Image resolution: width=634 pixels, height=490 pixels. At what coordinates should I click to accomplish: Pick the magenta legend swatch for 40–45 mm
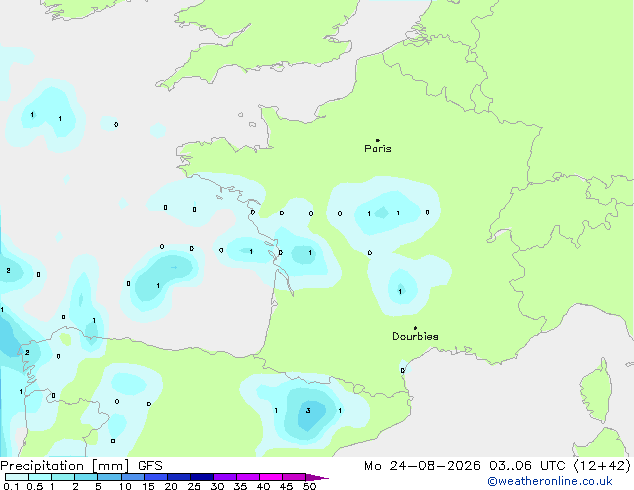click(271, 477)
